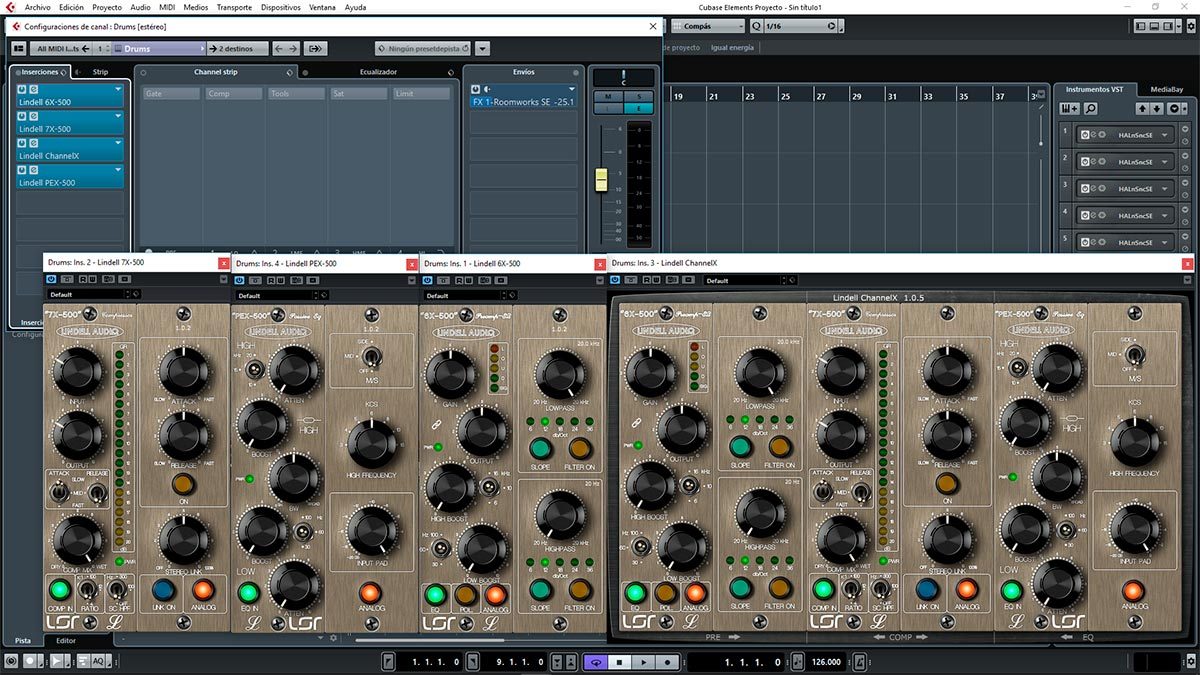Image resolution: width=1200 pixels, height=675 pixels.
Task: Open the Archivo menu
Action: pyautogui.click(x=38, y=7)
